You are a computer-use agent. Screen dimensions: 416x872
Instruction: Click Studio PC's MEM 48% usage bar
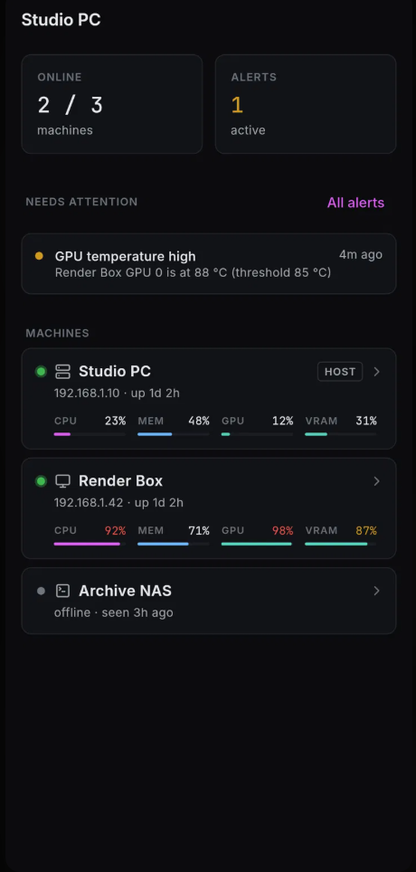tap(174, 434)
